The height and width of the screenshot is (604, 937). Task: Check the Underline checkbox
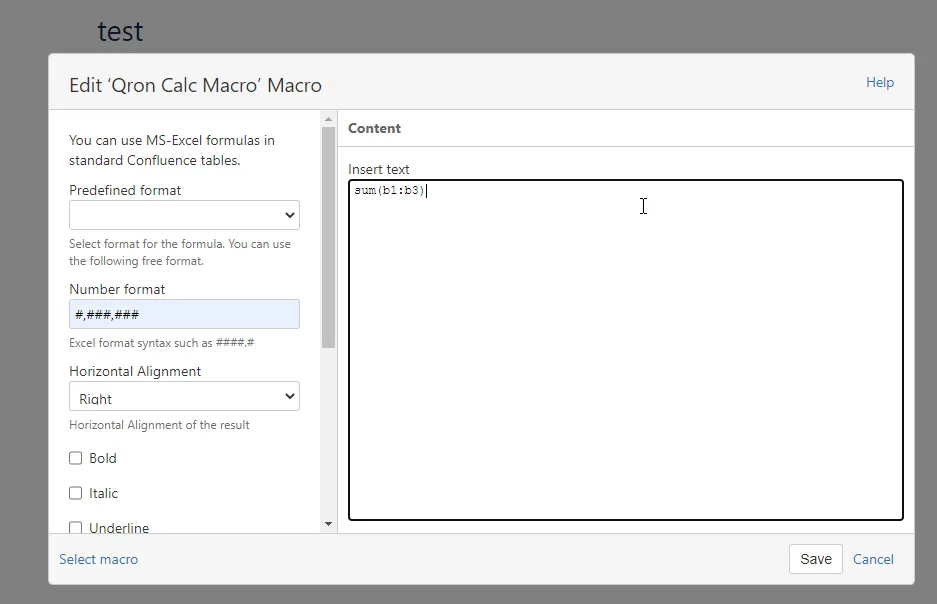point(76,527)
